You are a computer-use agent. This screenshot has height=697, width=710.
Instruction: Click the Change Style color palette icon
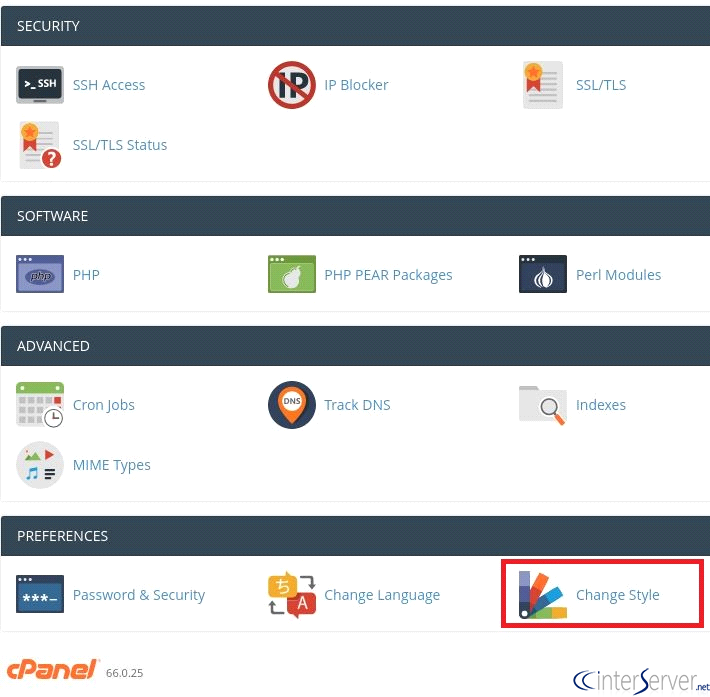point(542,595)
